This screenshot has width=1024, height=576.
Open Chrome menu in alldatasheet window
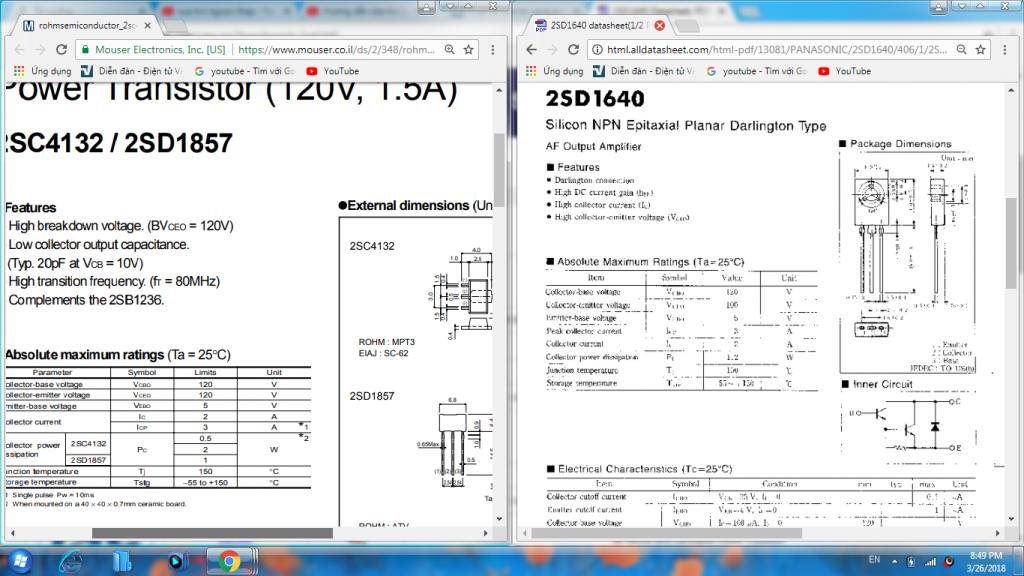1004,50
